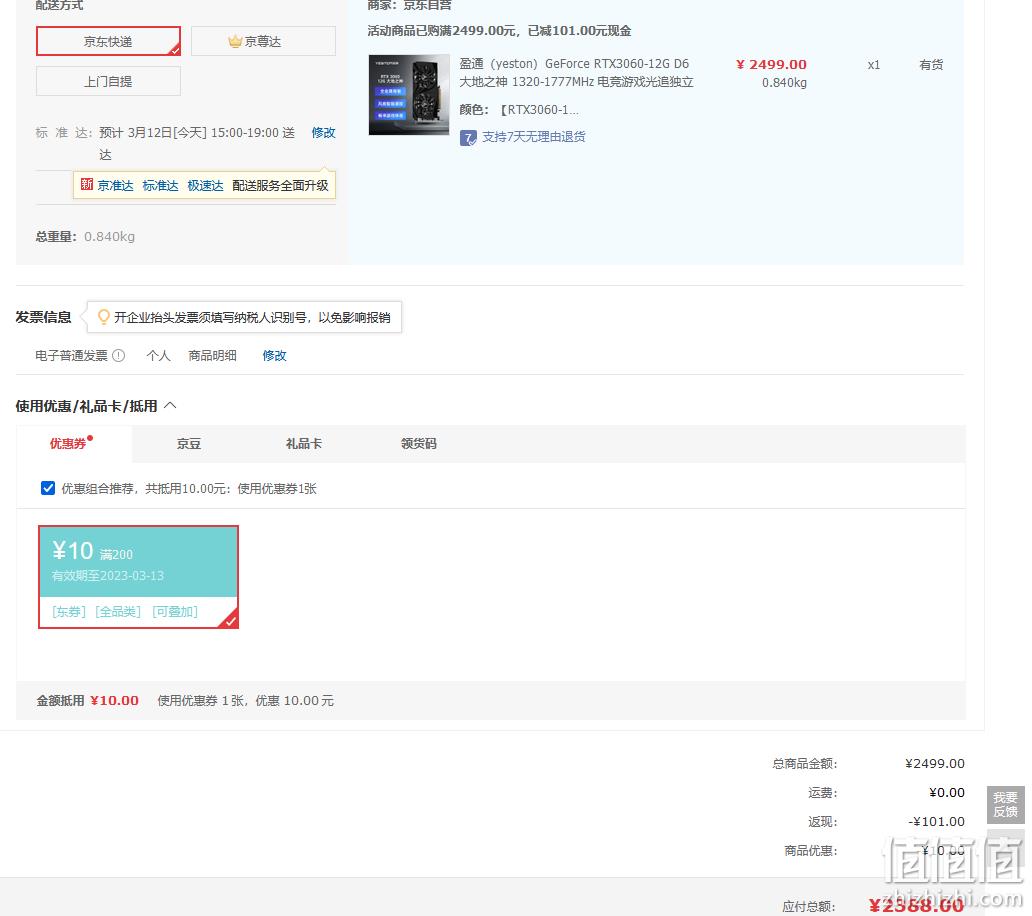Toggle the ¥10 满200 coupon card
Viewport: 1032px width, 916px height.
[138, 577]
